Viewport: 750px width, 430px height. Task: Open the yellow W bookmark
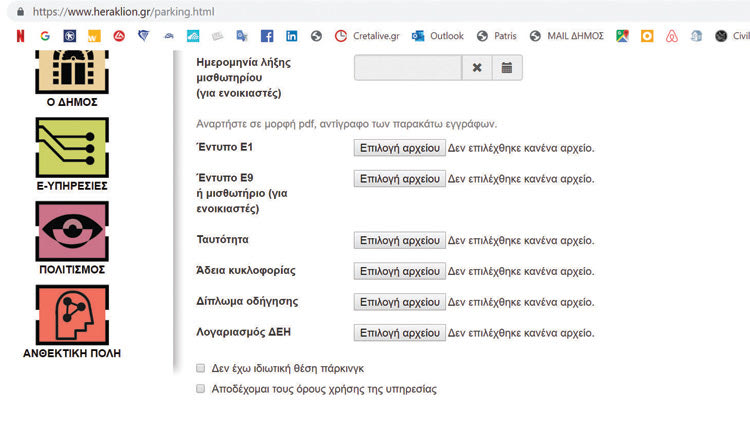[94, 36]
